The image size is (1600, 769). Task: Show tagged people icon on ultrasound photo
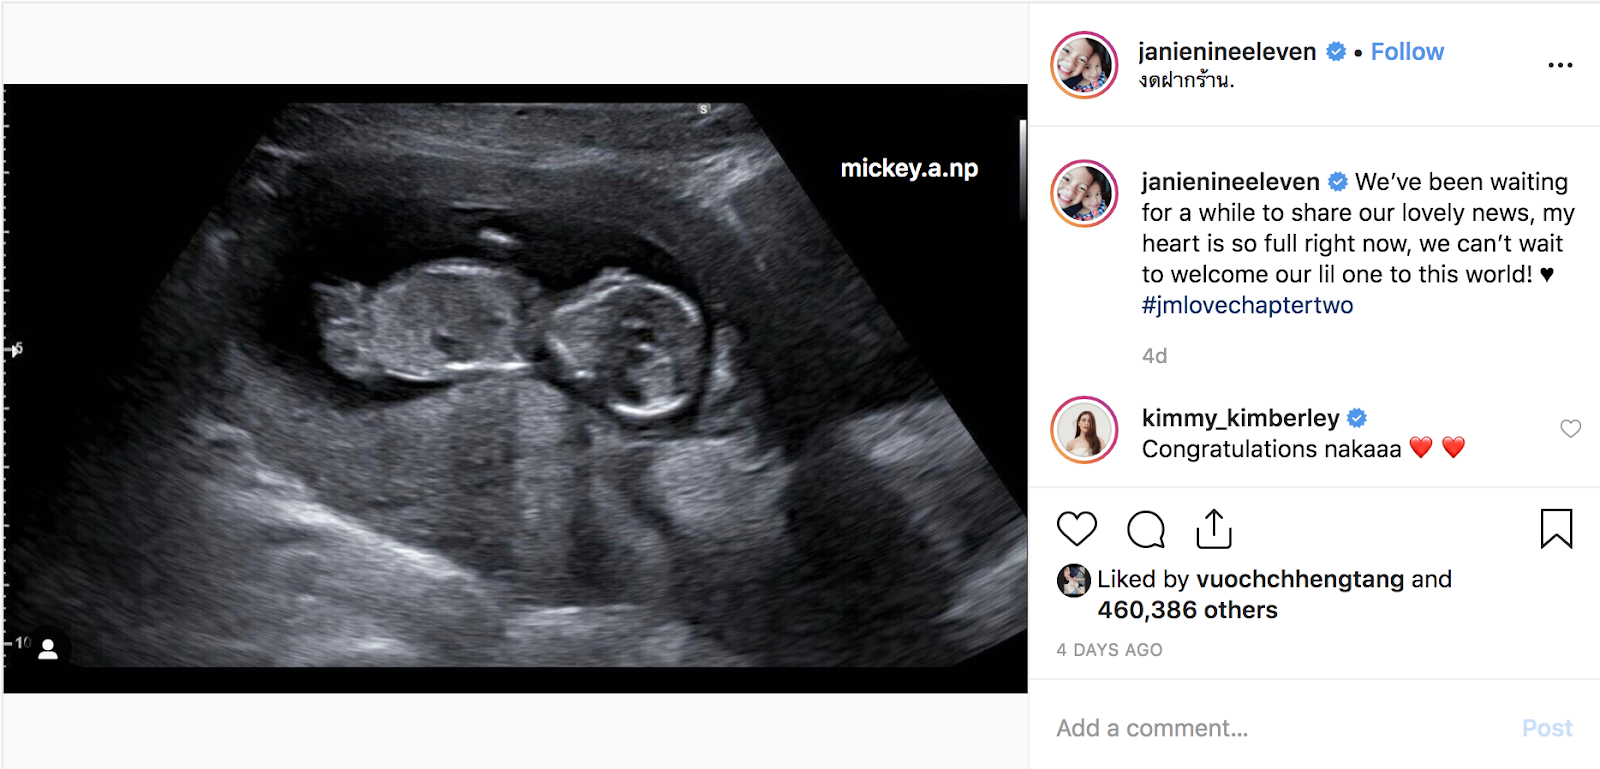pos(47,649)
